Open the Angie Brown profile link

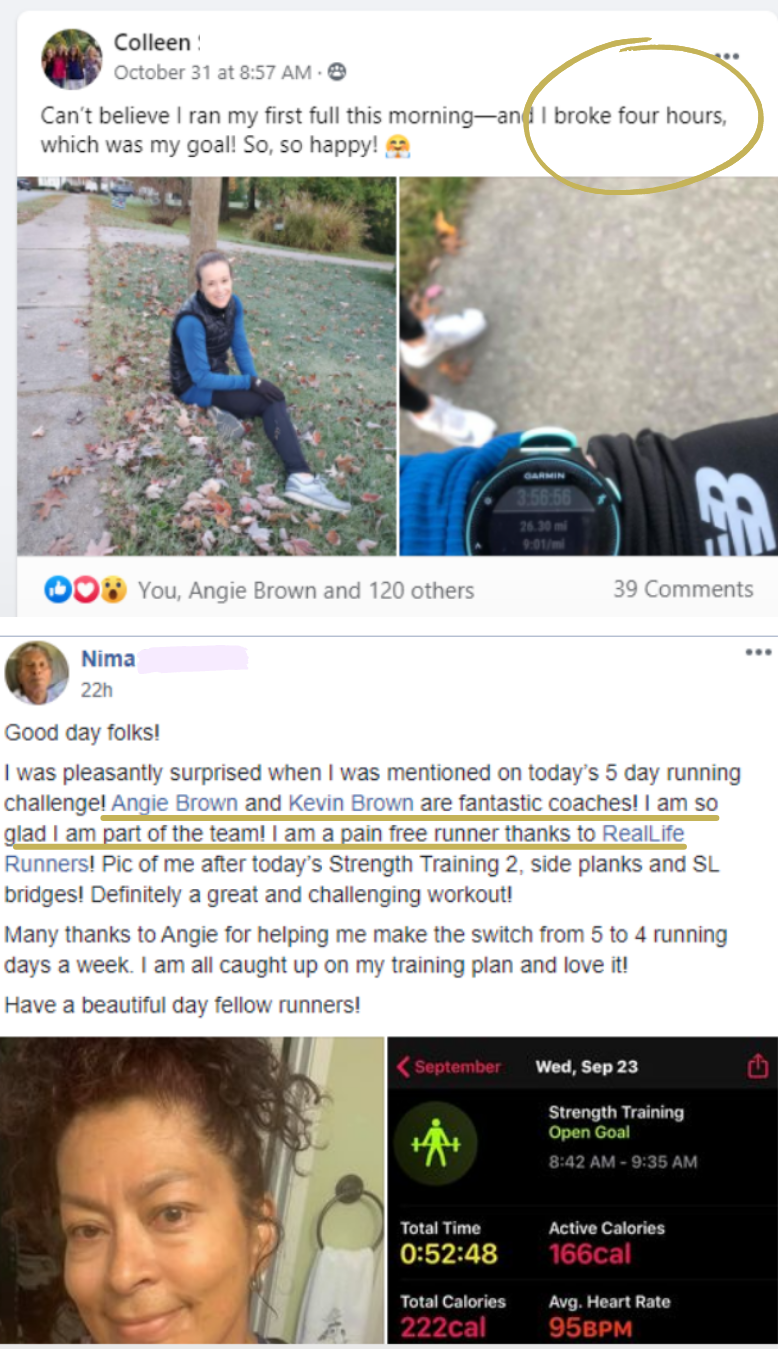click(x=175, y=803)
